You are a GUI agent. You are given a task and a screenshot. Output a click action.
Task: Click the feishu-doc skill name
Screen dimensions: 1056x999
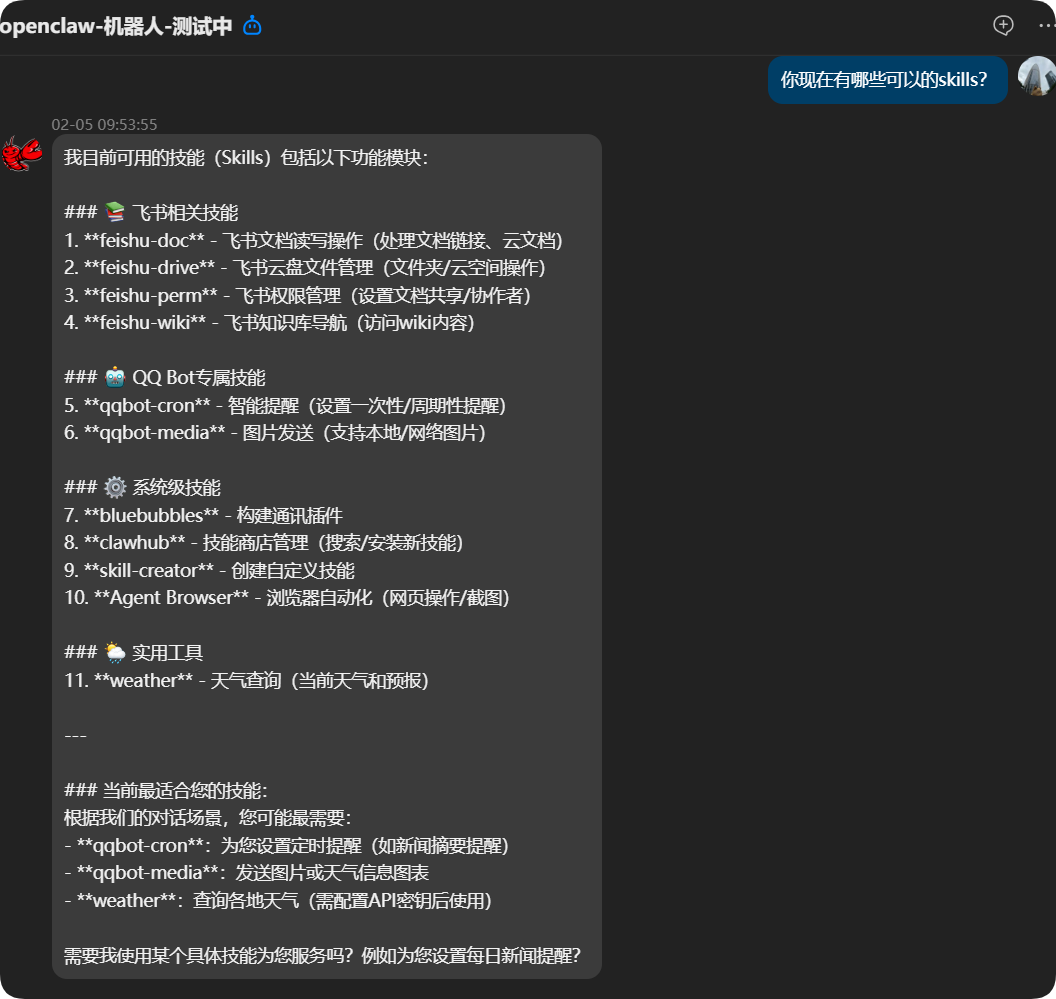pos(143,240)
